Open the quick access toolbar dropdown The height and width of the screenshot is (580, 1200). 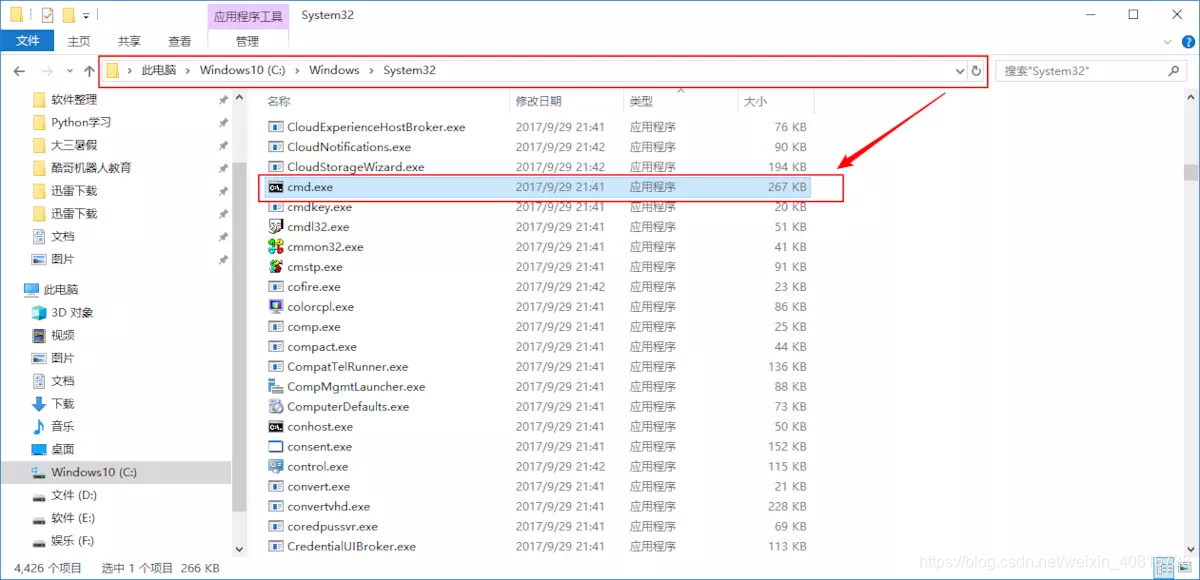86,16
